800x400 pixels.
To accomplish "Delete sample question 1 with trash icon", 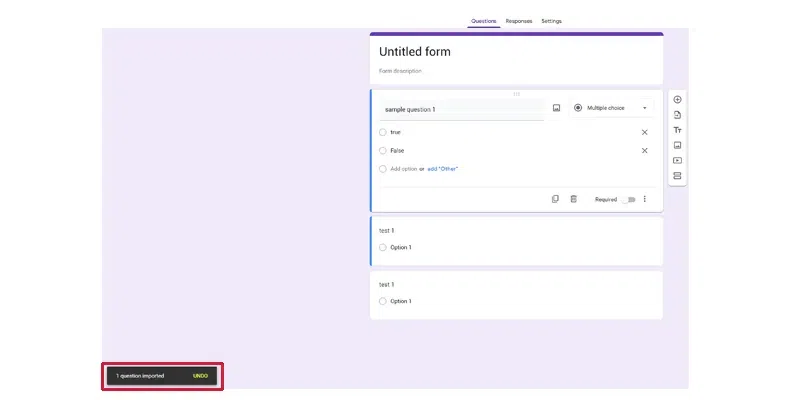I will 573,199.
